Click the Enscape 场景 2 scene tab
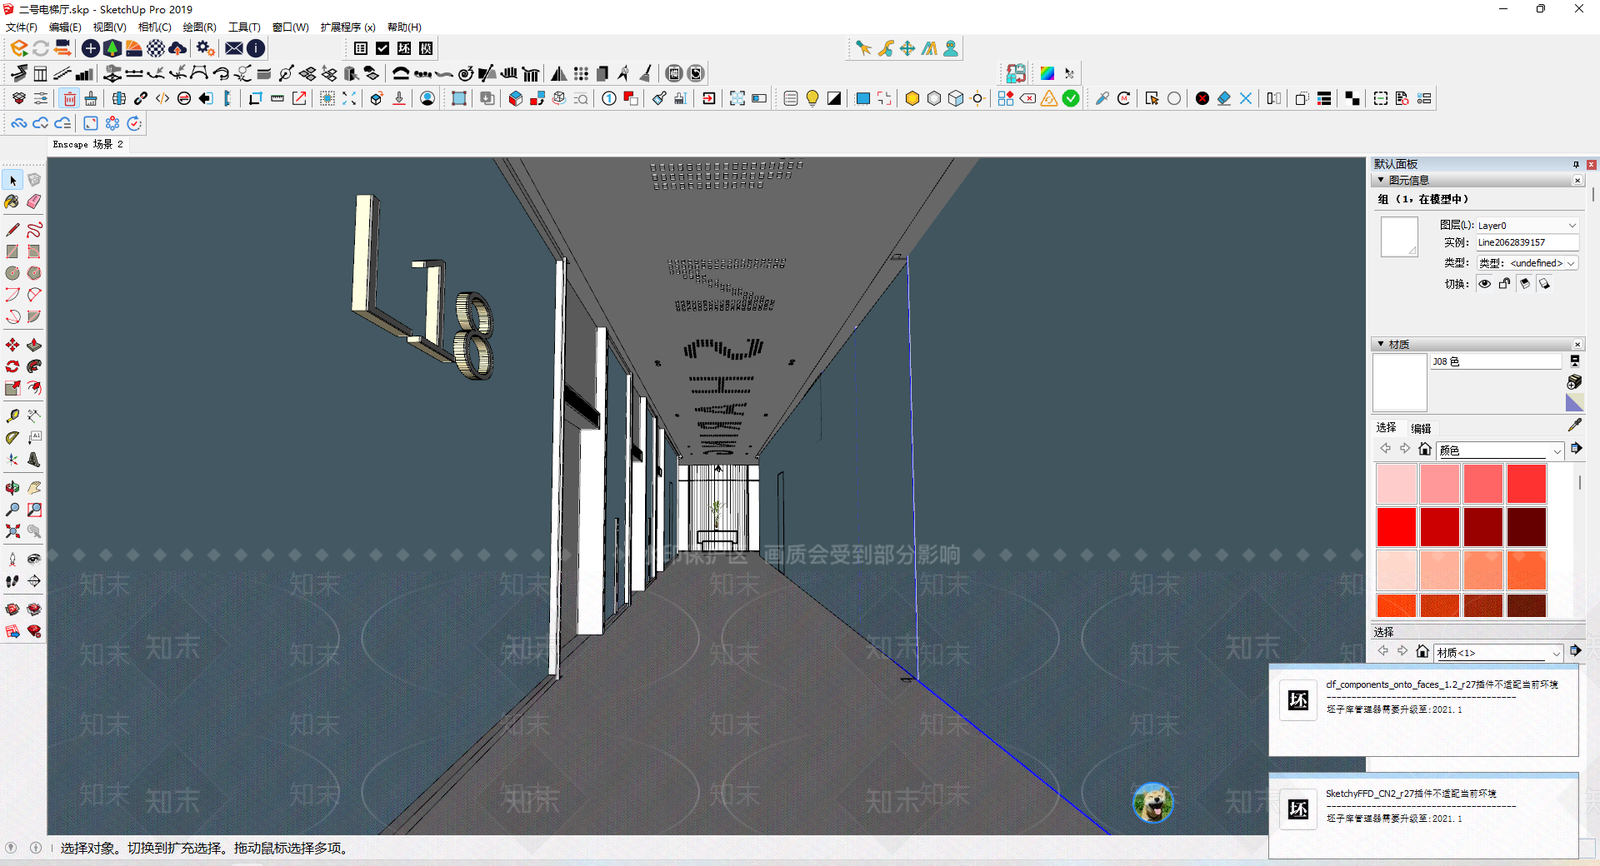 88,144
